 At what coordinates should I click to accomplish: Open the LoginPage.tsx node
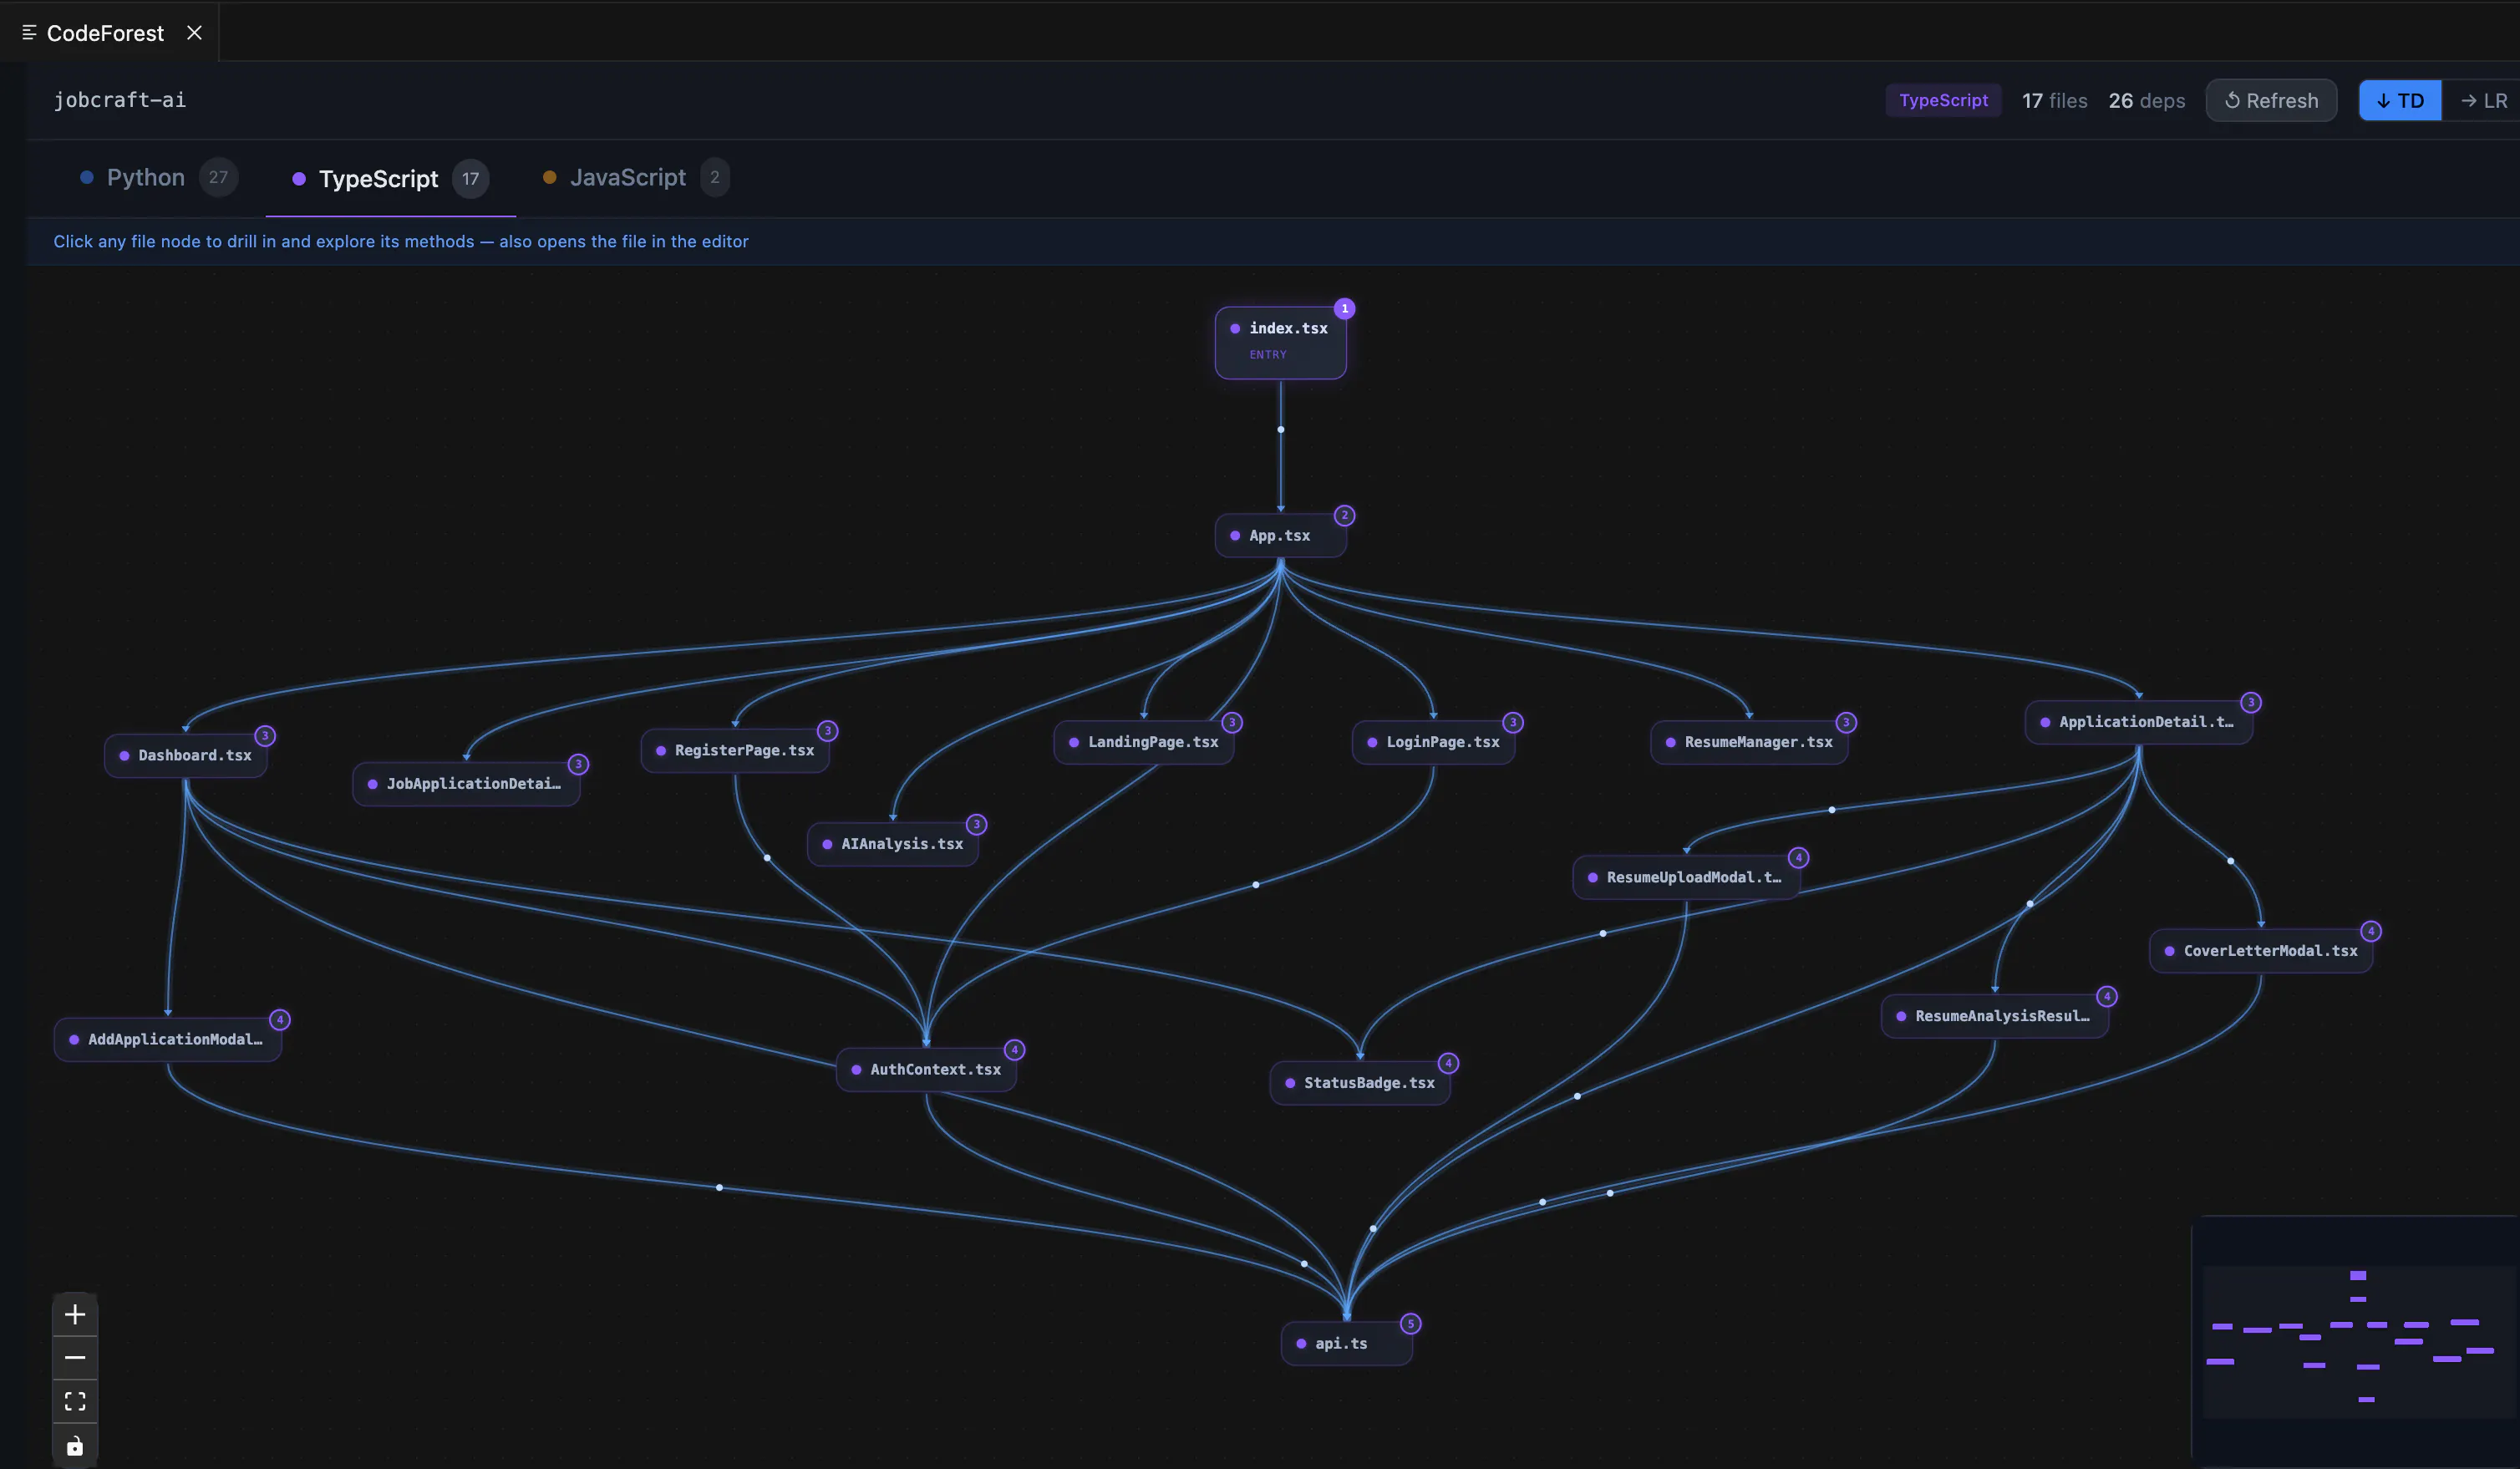[1433, 742]
